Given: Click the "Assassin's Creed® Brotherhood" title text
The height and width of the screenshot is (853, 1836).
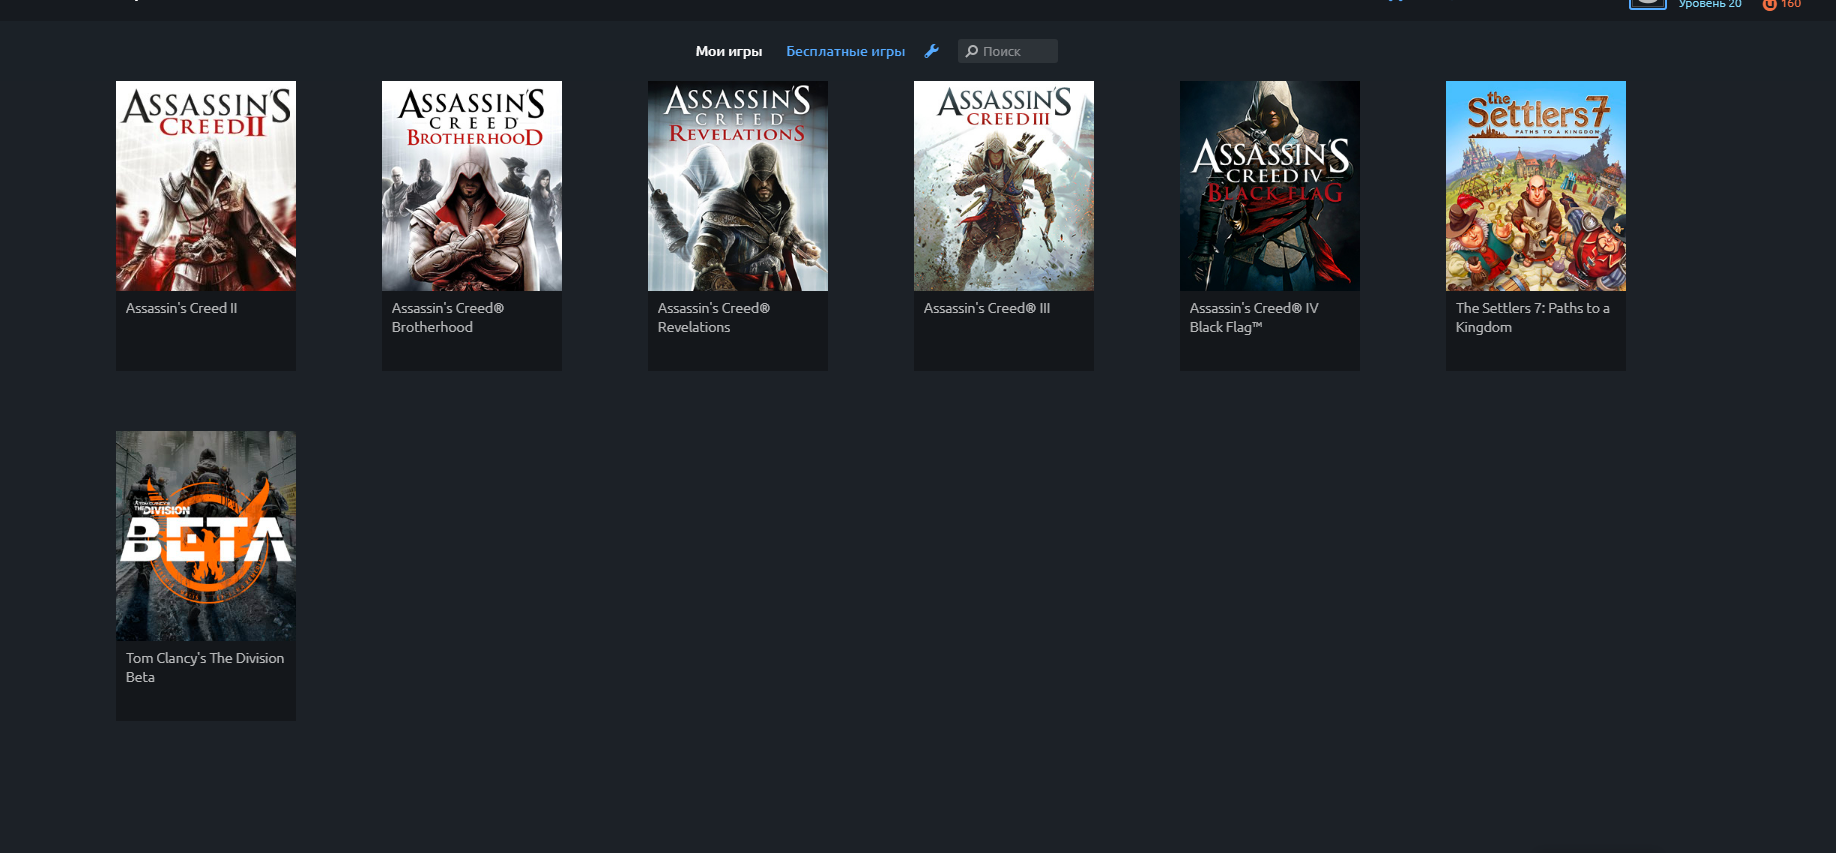Looking at the screenshot, I should [x=448, y=318].
